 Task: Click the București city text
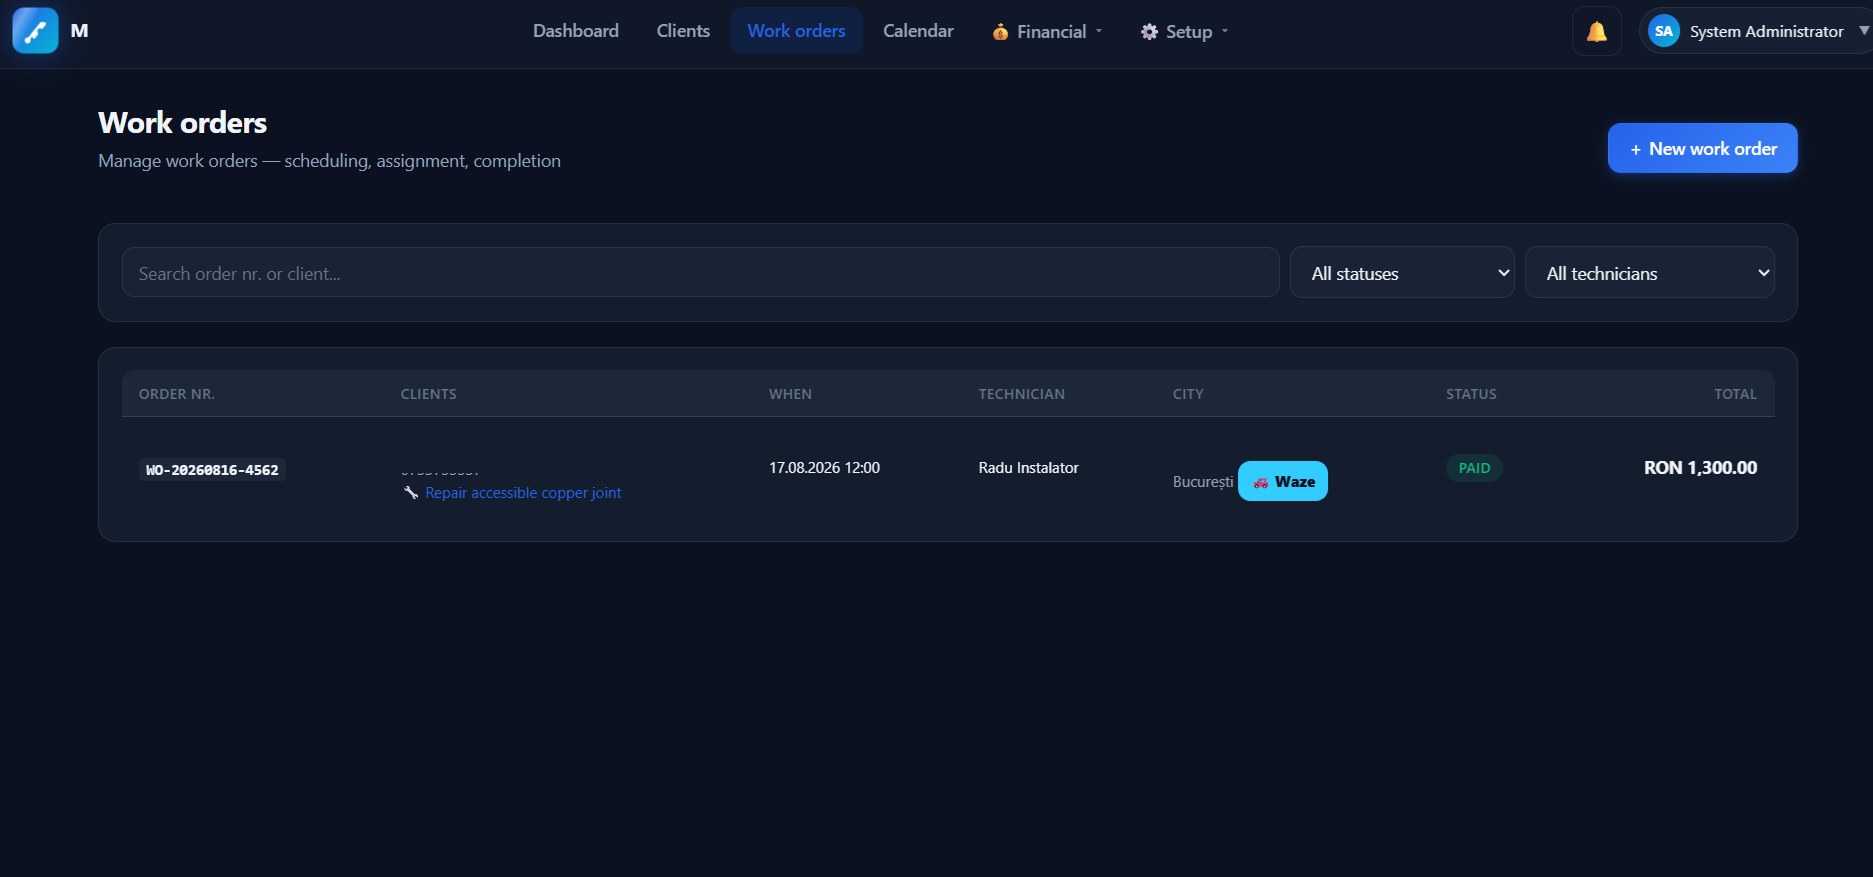[x=1203, y=482]
